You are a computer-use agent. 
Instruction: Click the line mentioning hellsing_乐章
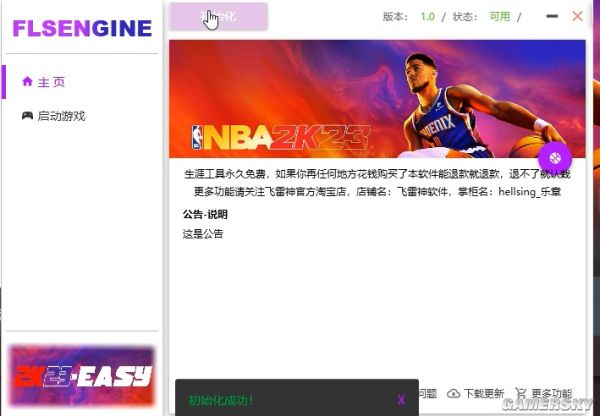(377, 191)
